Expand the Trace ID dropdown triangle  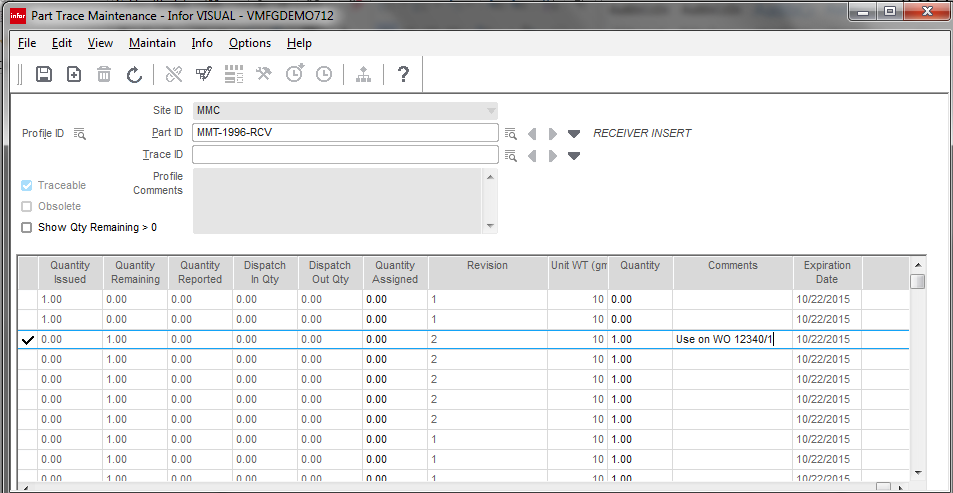point(574,156)
